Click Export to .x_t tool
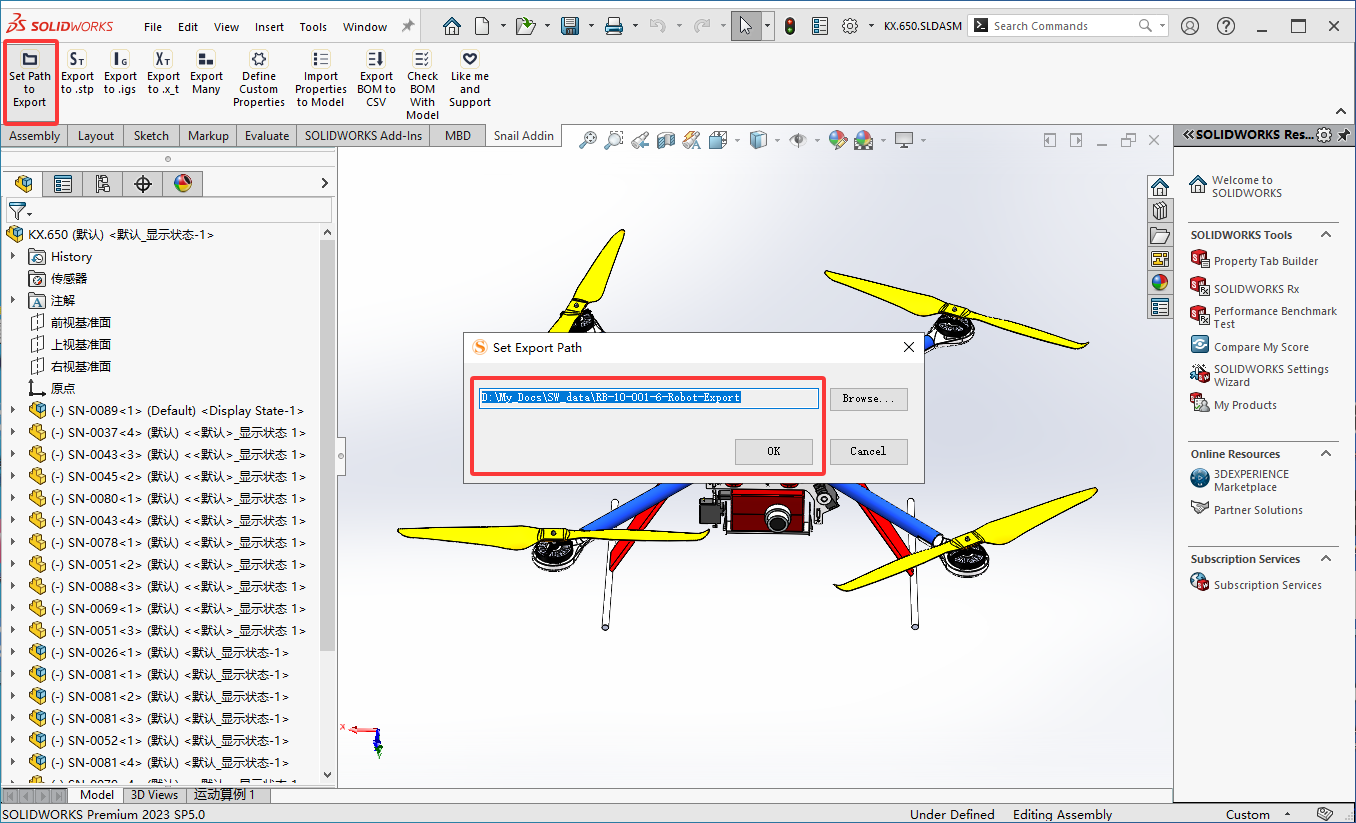1356x823 pixels. pos(163,75)
